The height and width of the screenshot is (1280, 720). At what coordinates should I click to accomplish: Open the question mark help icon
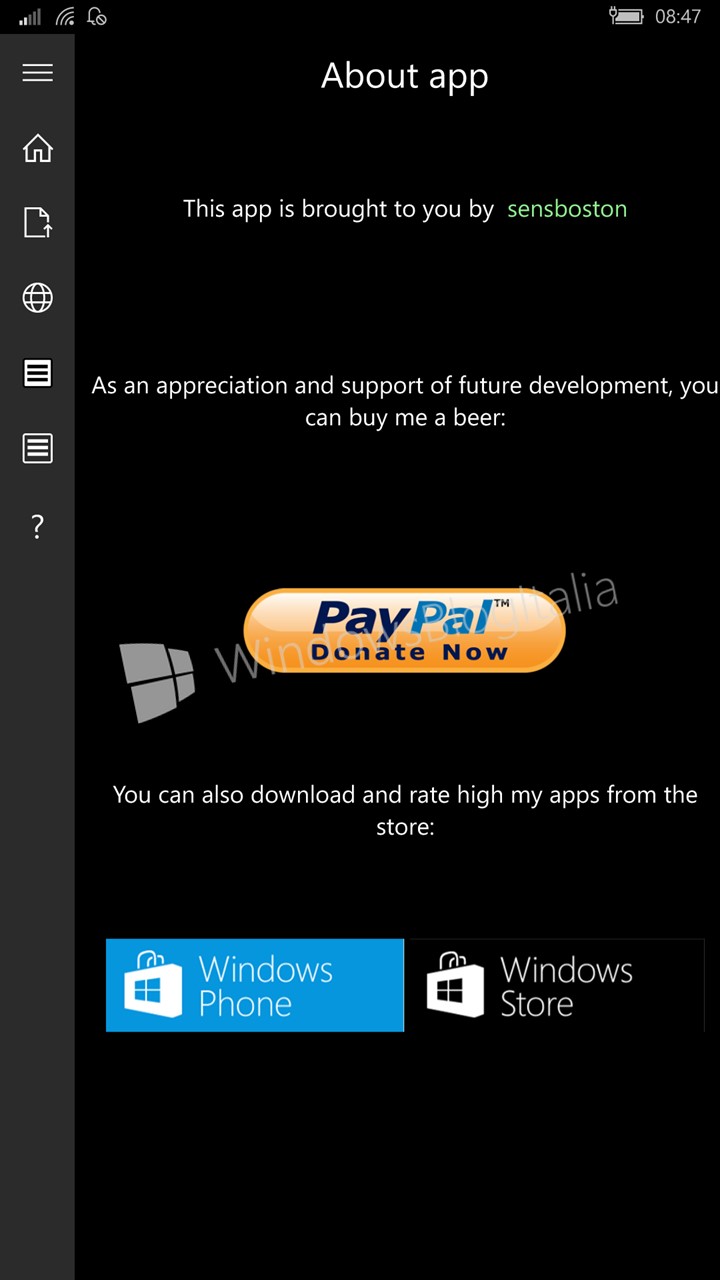[37, 526]
